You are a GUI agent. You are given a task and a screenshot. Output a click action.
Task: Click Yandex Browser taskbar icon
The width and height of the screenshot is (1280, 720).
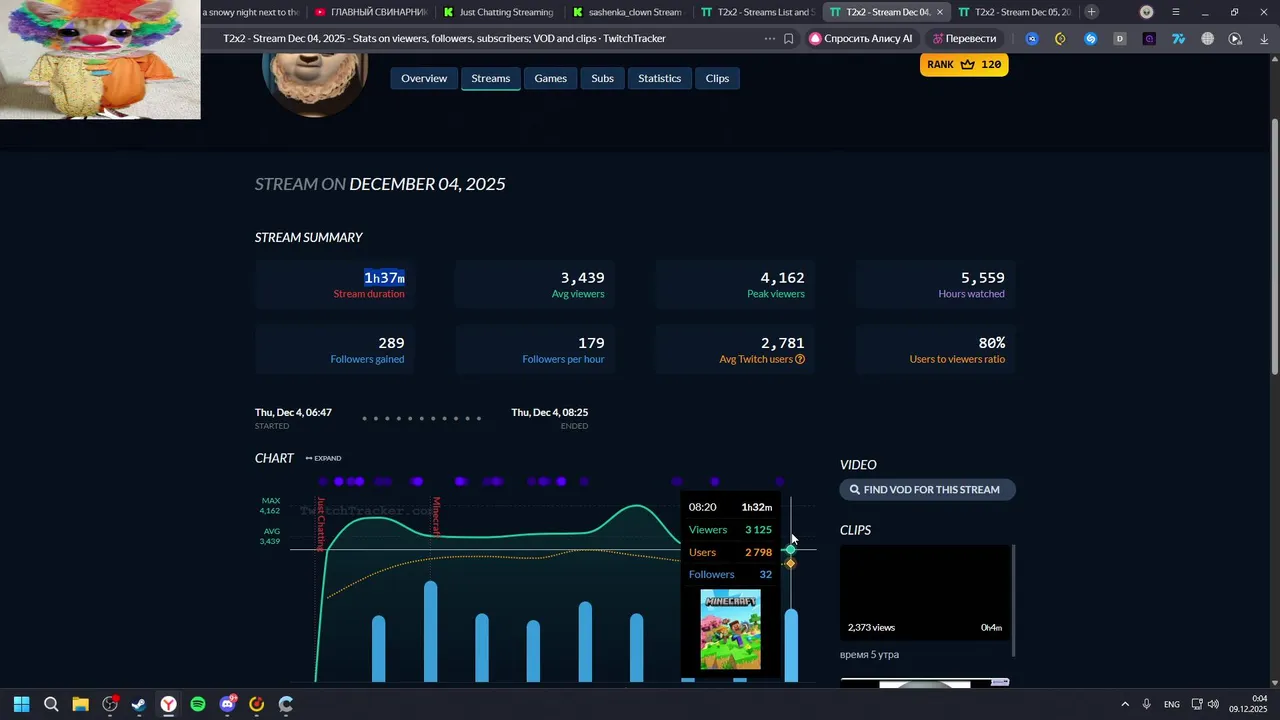[168, 704]
